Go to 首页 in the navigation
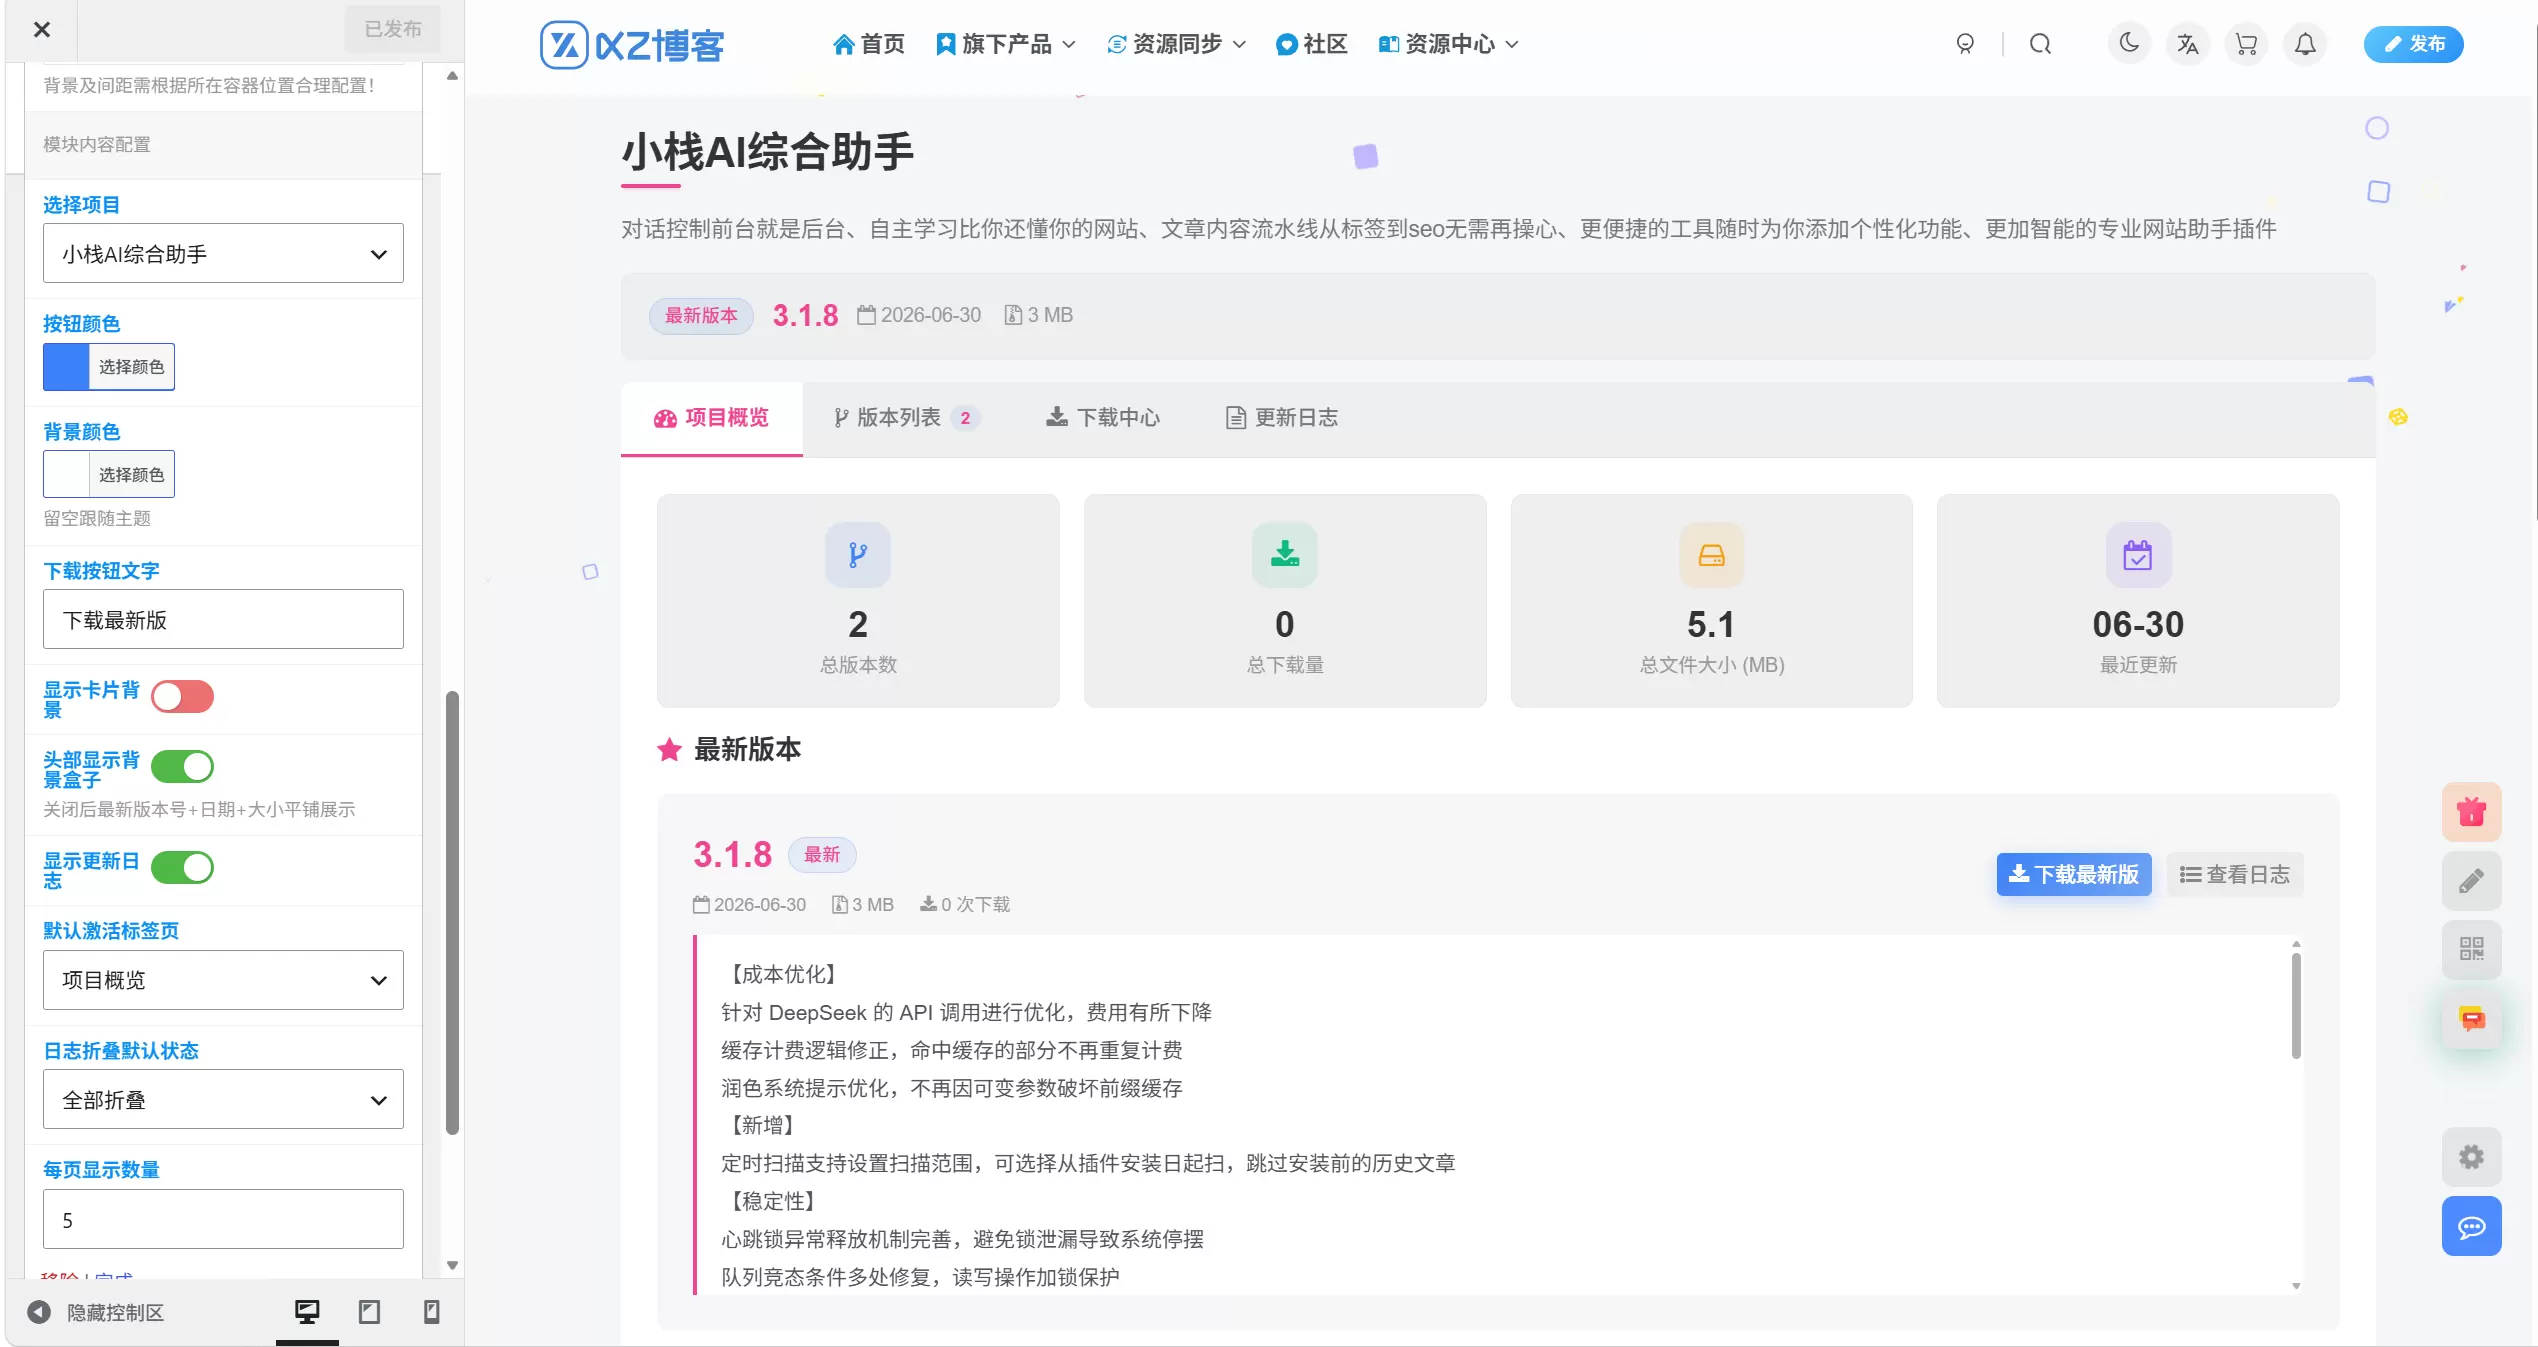Screen dimensions: 2538x1347 (x=868, y=44)
